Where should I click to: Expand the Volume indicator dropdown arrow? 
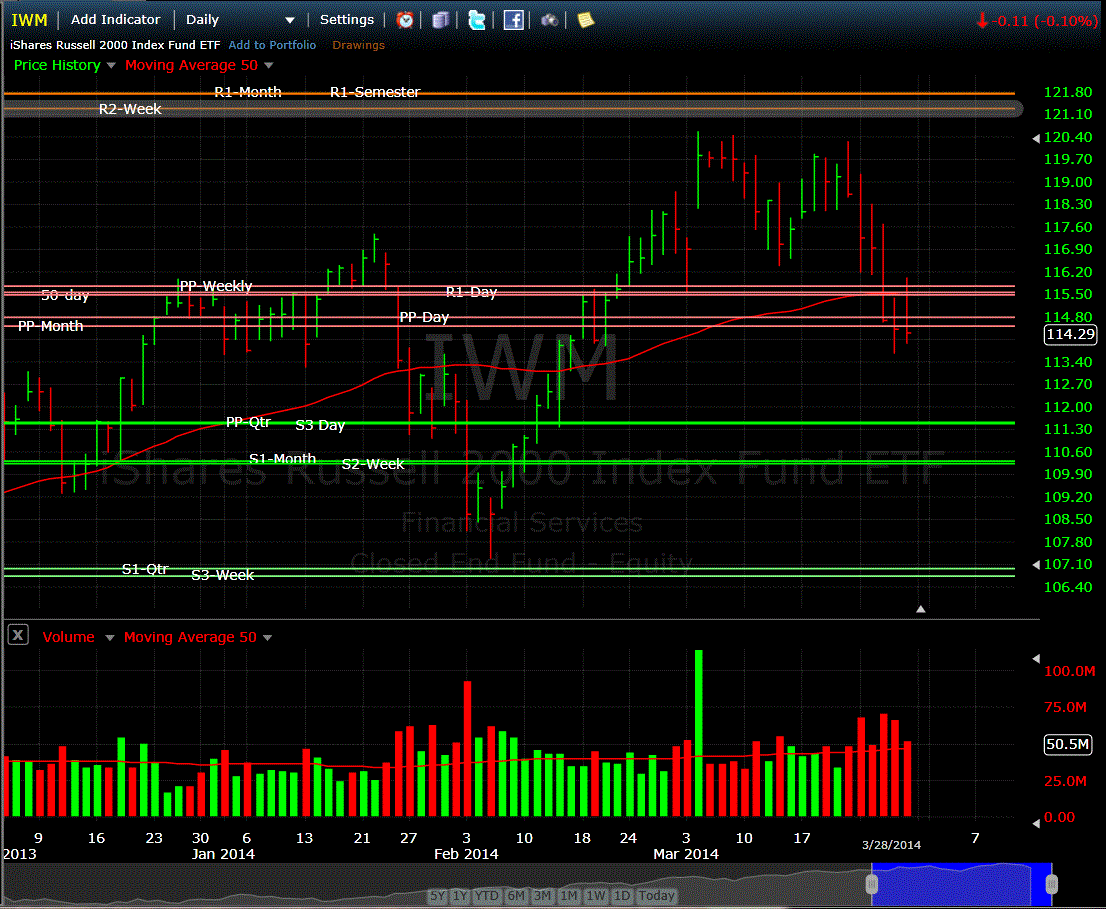110,638
